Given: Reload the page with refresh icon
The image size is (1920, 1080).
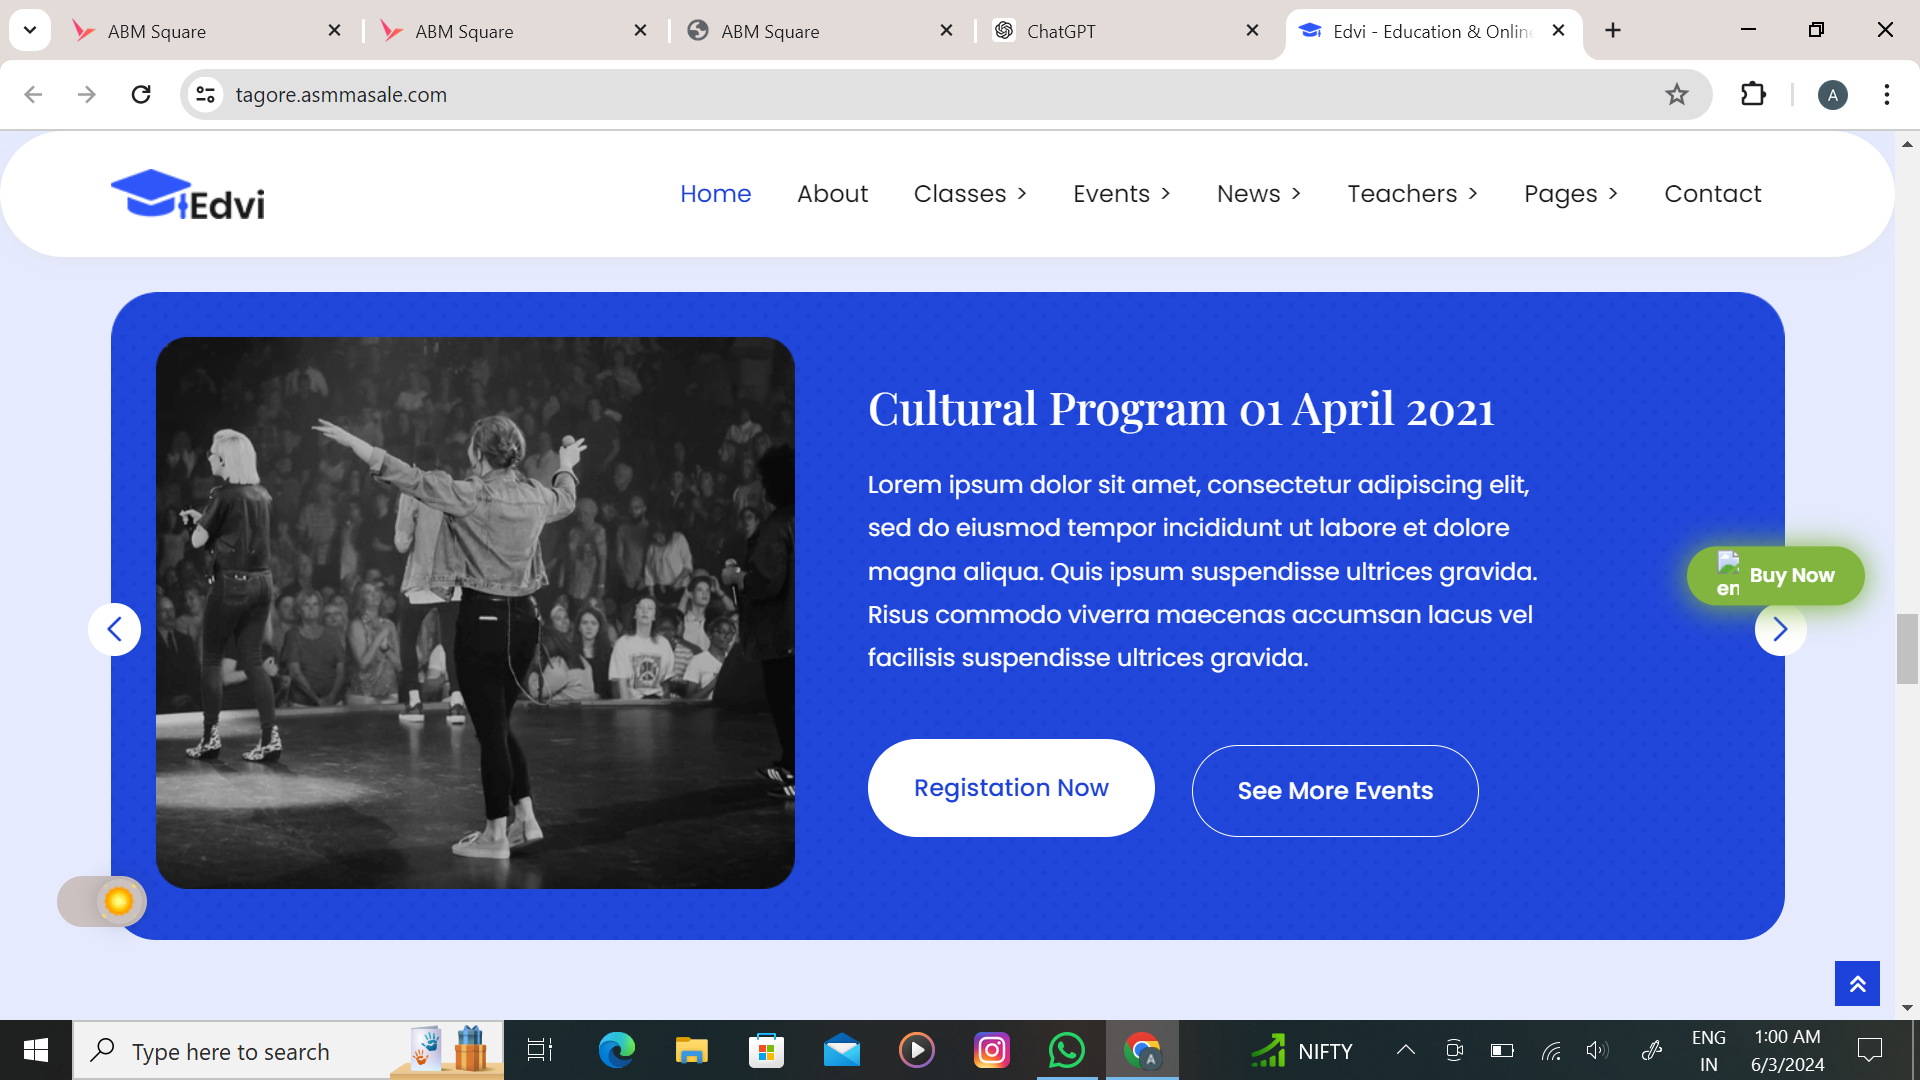Looking at the screenshot, I should point(141,95).
